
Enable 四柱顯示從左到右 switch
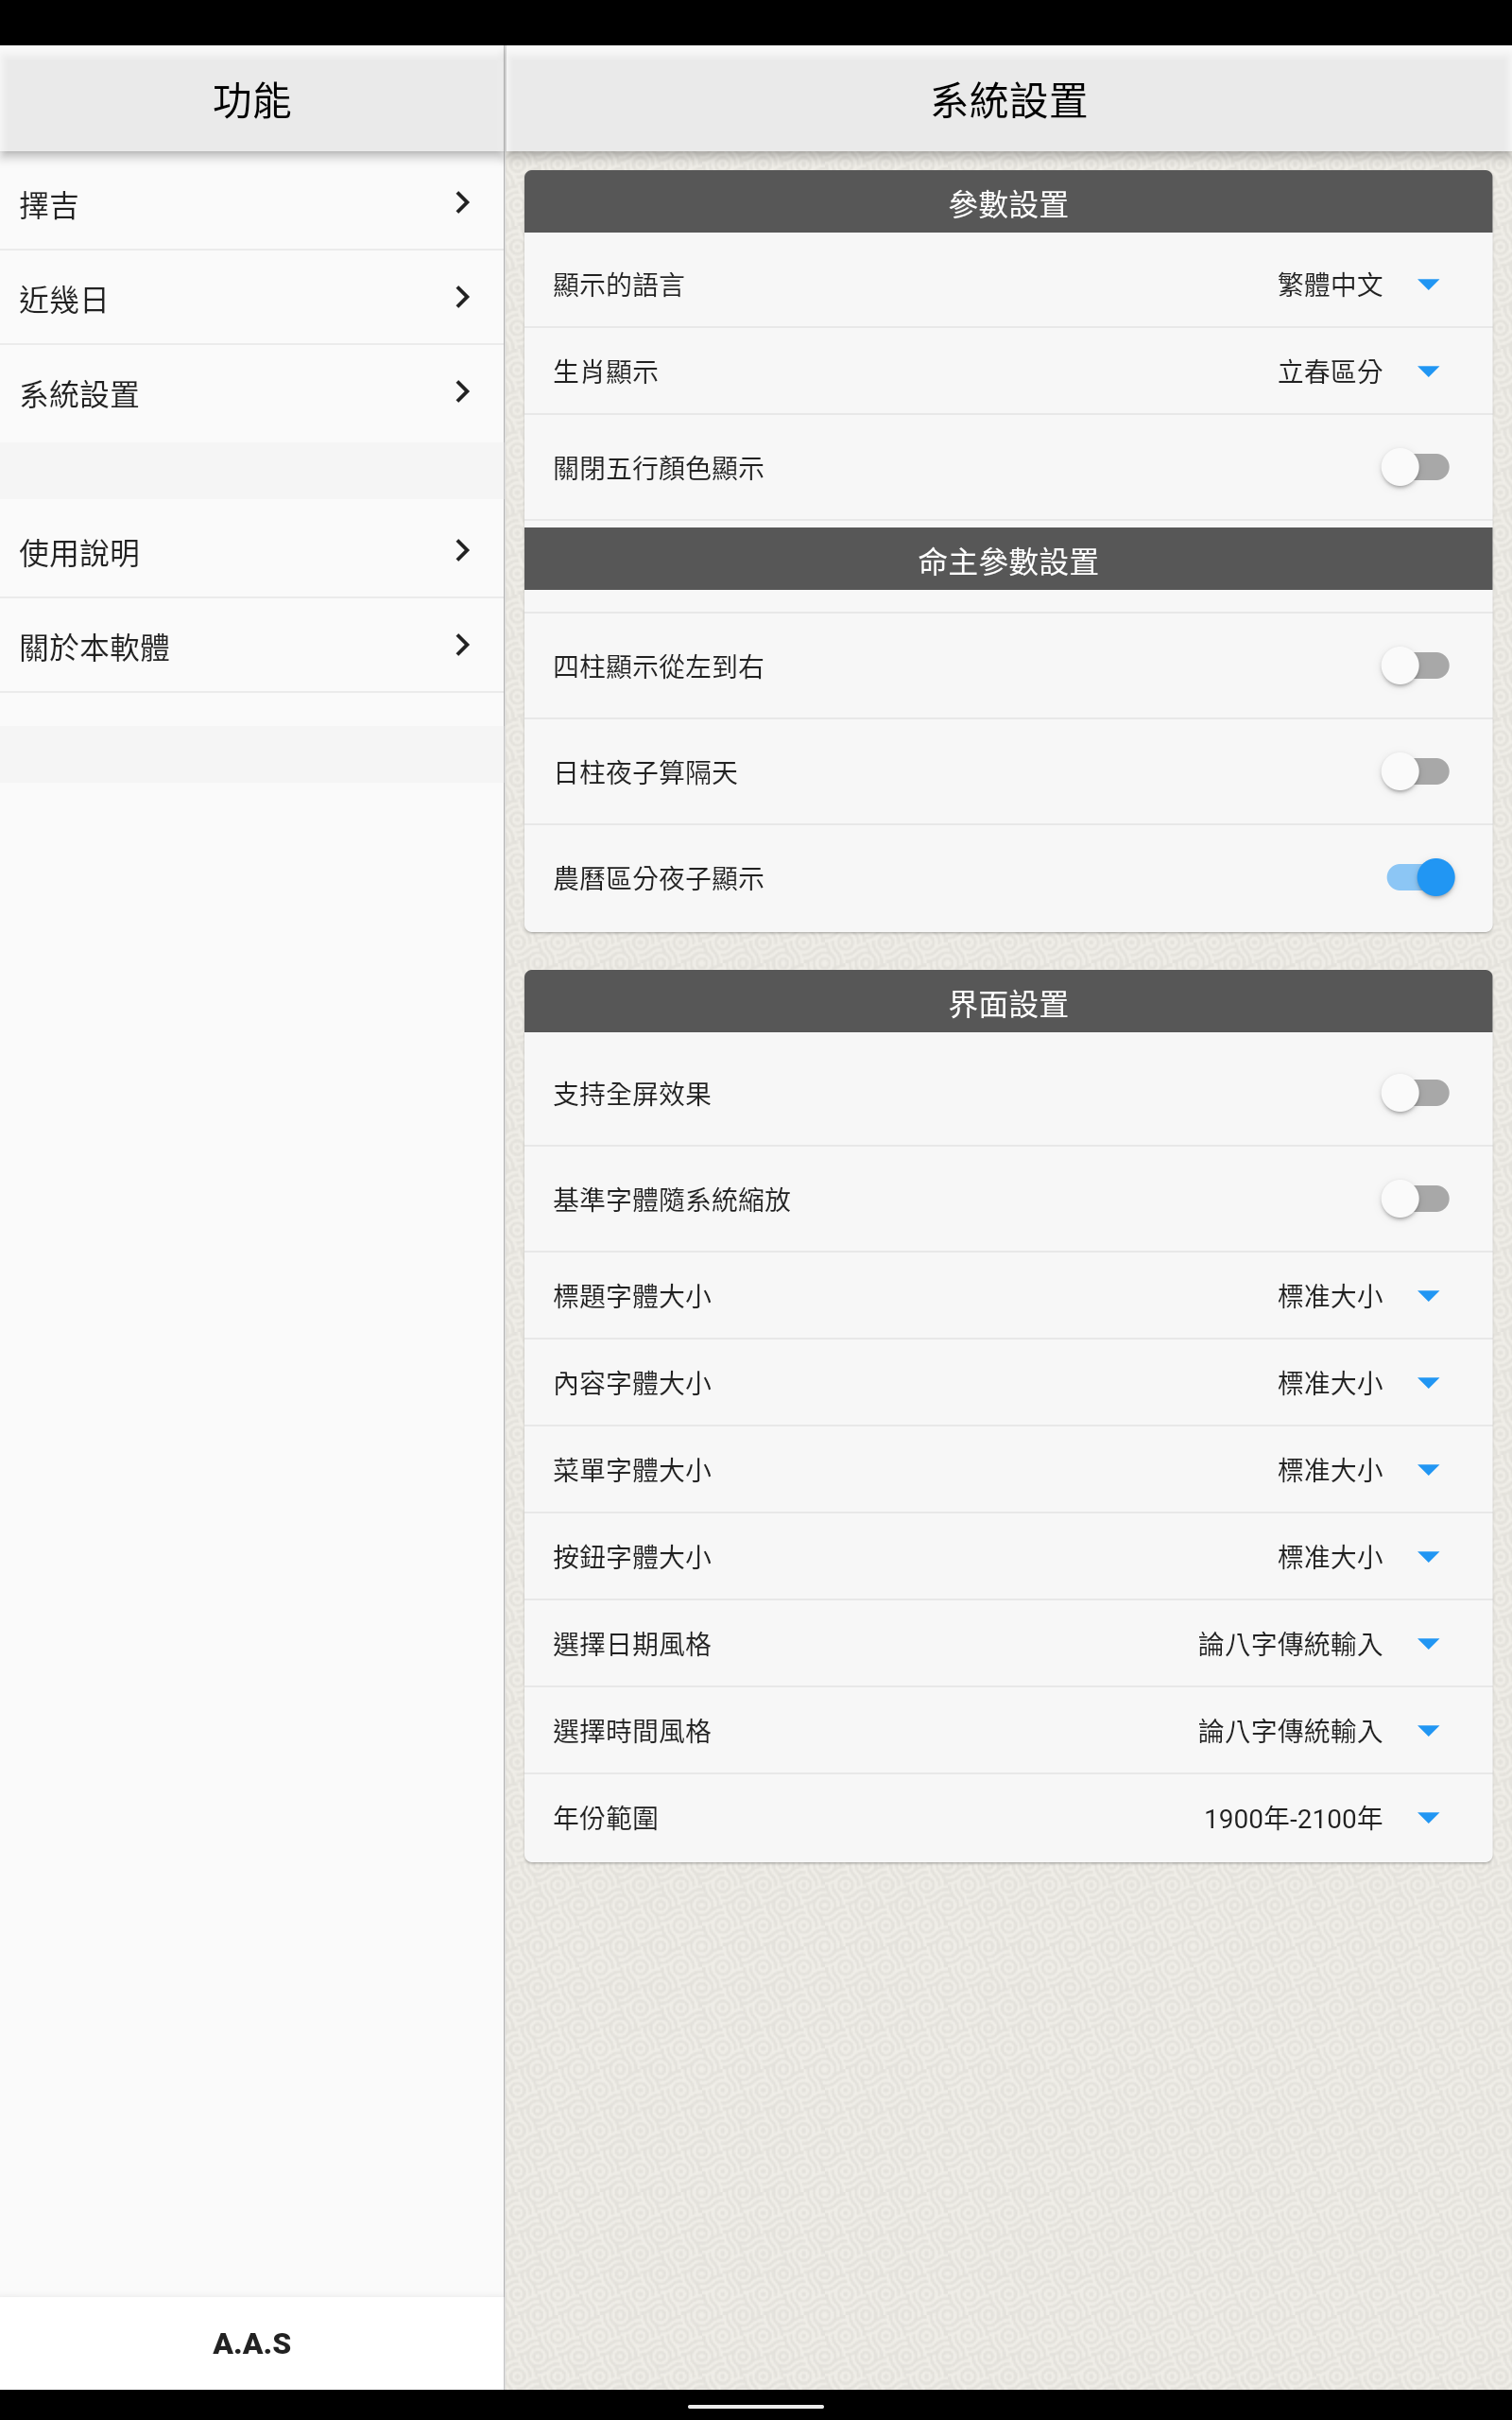(1415, 666)
